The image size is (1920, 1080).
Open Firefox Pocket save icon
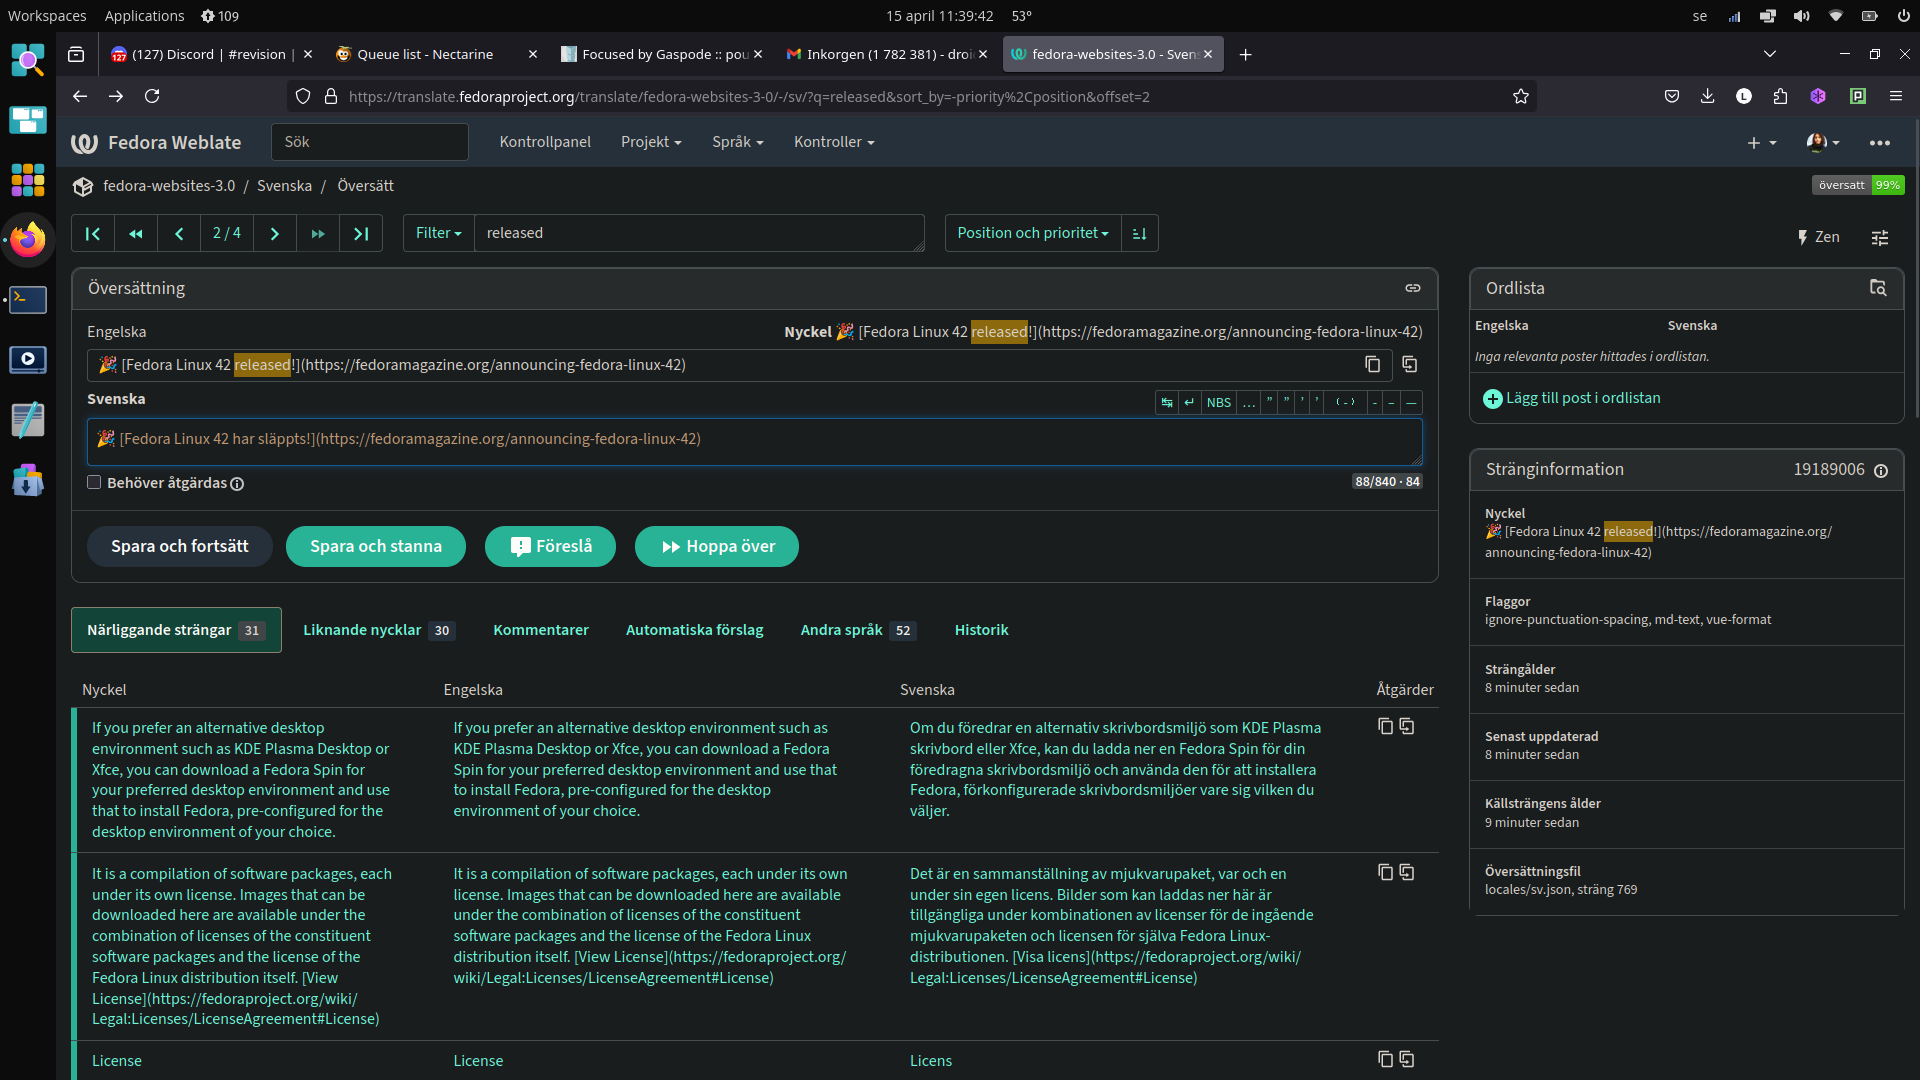1672,96
